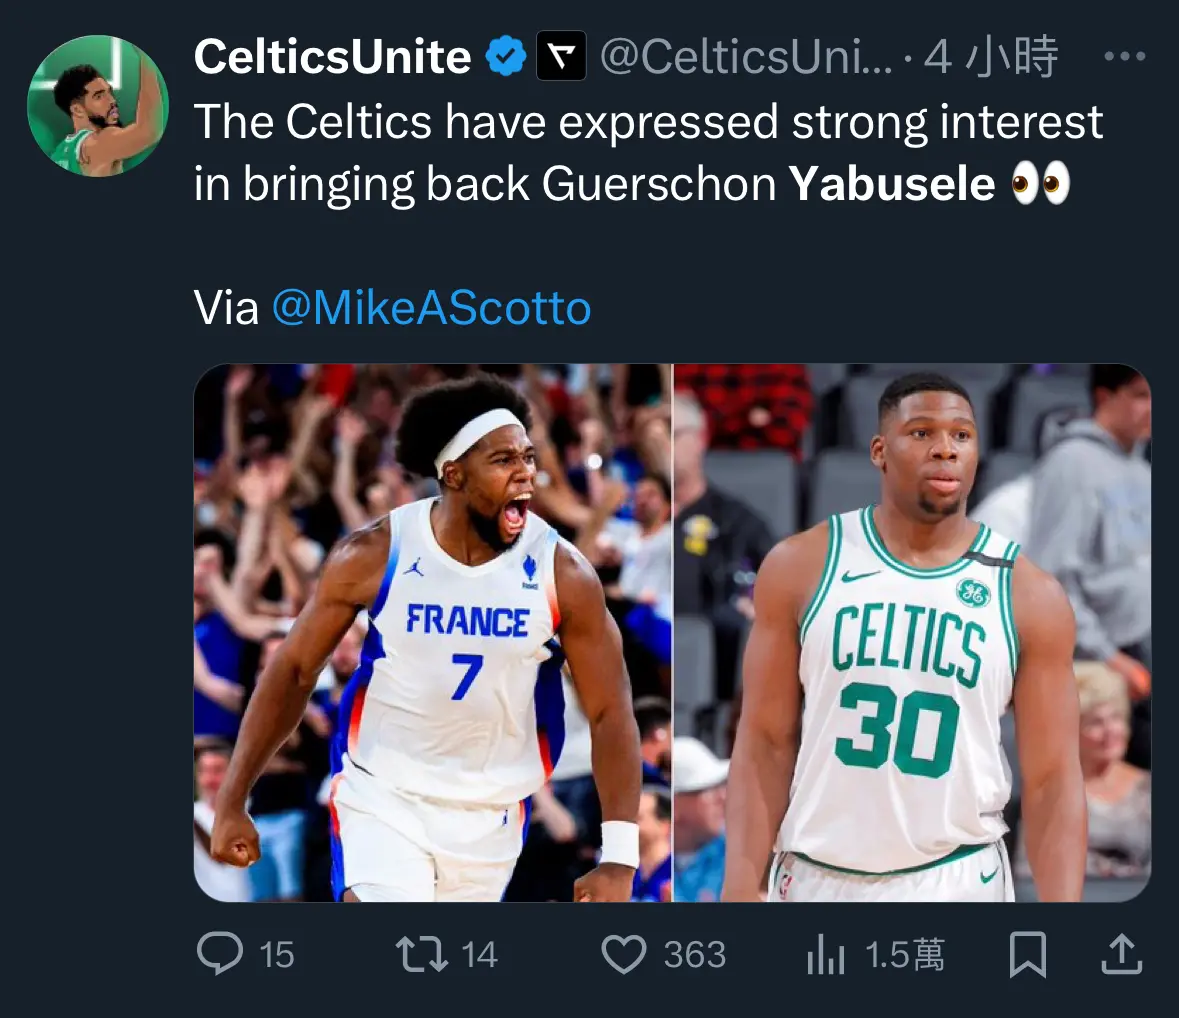
Task: Open CelticsUnite profile avatar
Action: tap(98, 106)
